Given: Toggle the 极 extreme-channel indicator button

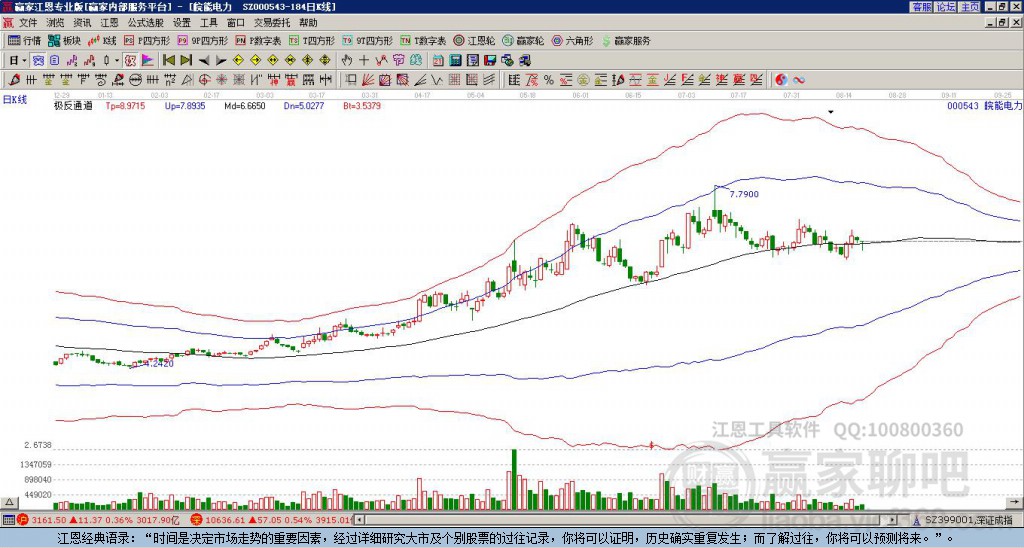Looking at the screenshot, I should click(130, 61).
